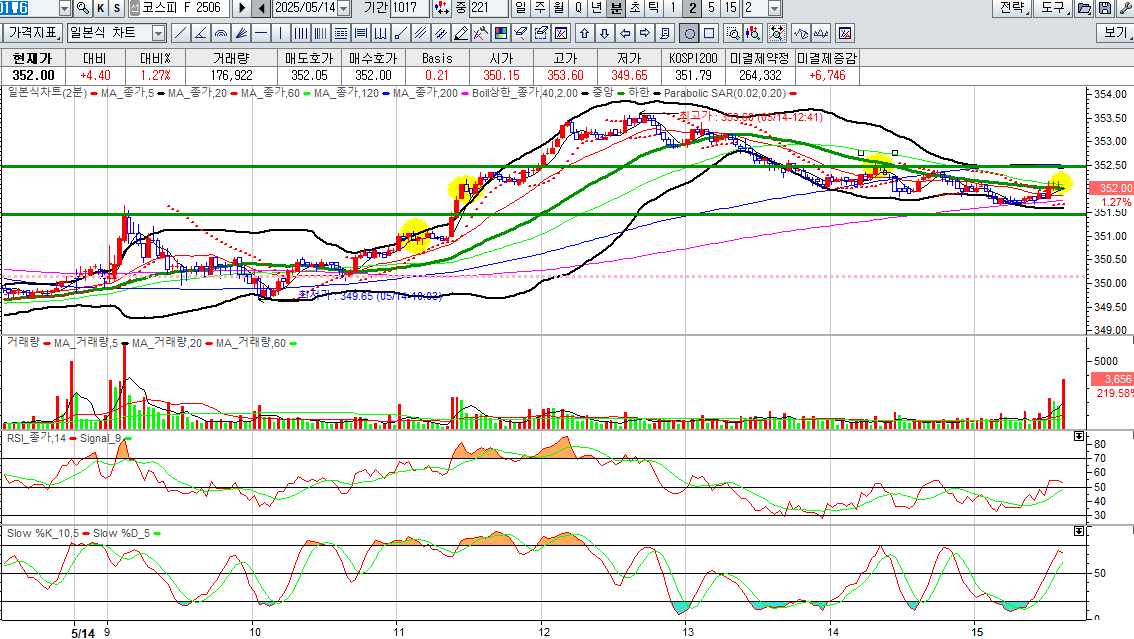The height and width of the screenshot is (639, 1134).
Task: Set the 5-minute interval button
Action: (711, 8)
